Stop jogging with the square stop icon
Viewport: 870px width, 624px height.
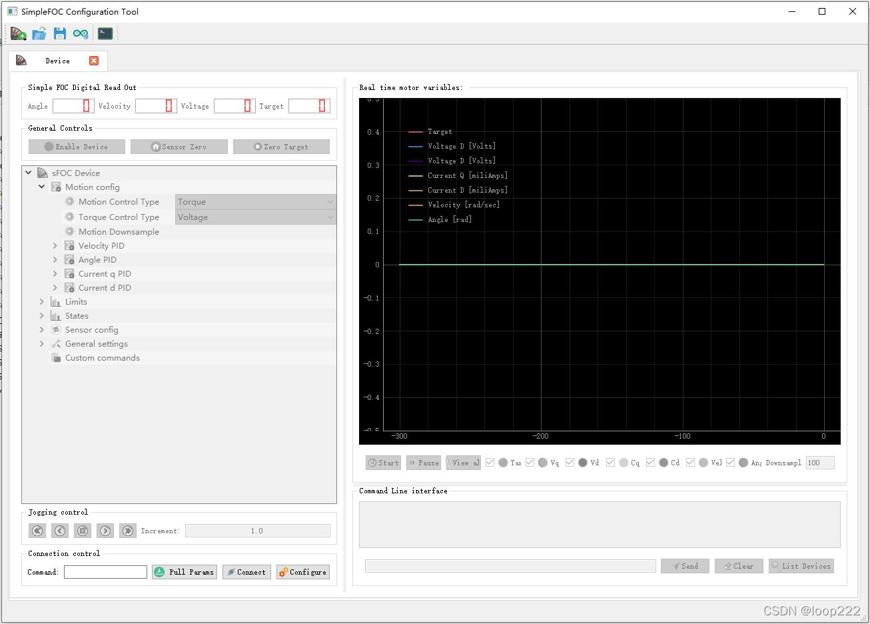click(83, 531)
